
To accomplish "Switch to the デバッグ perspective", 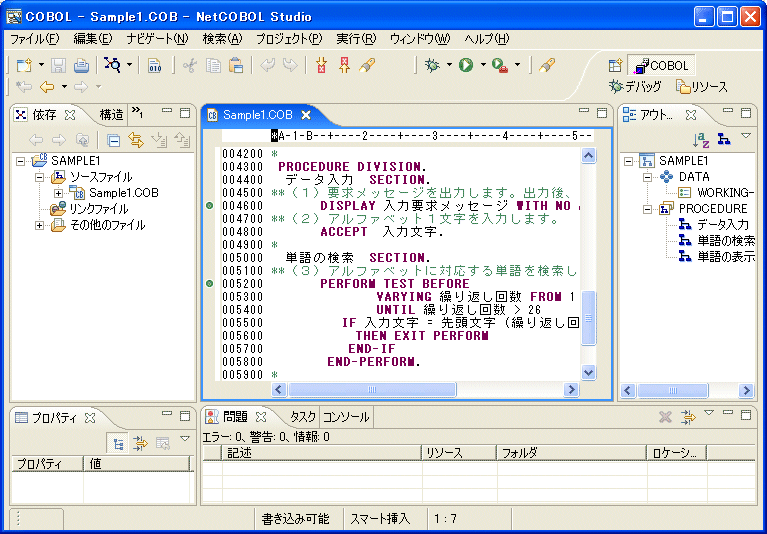I will coord(635,87).
